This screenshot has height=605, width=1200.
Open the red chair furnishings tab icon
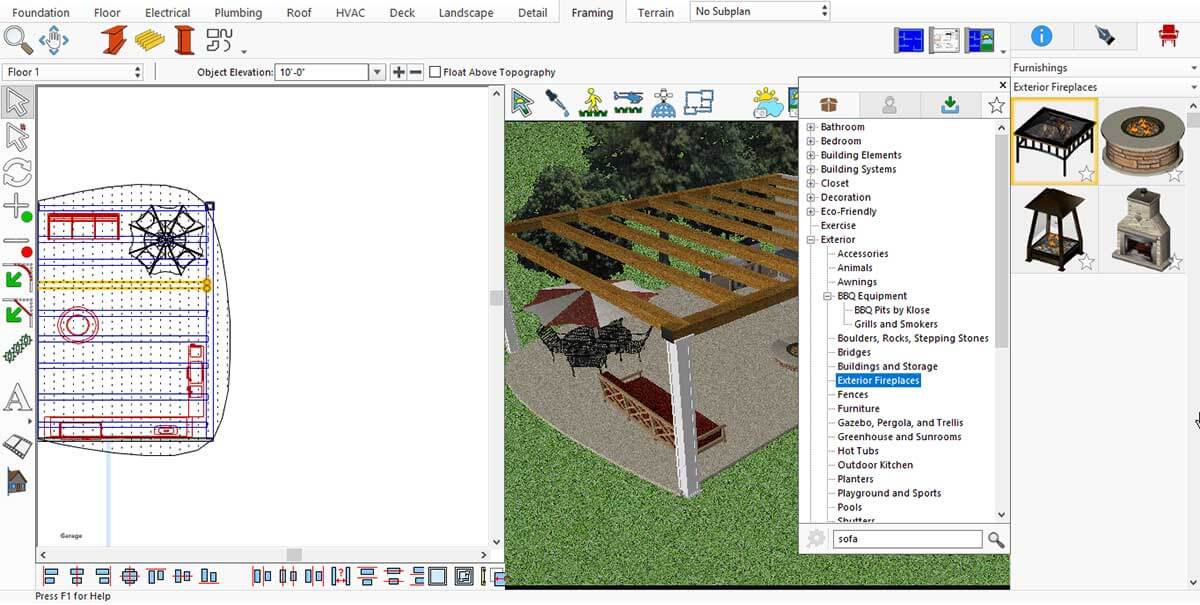click(x=1167, y=36)
